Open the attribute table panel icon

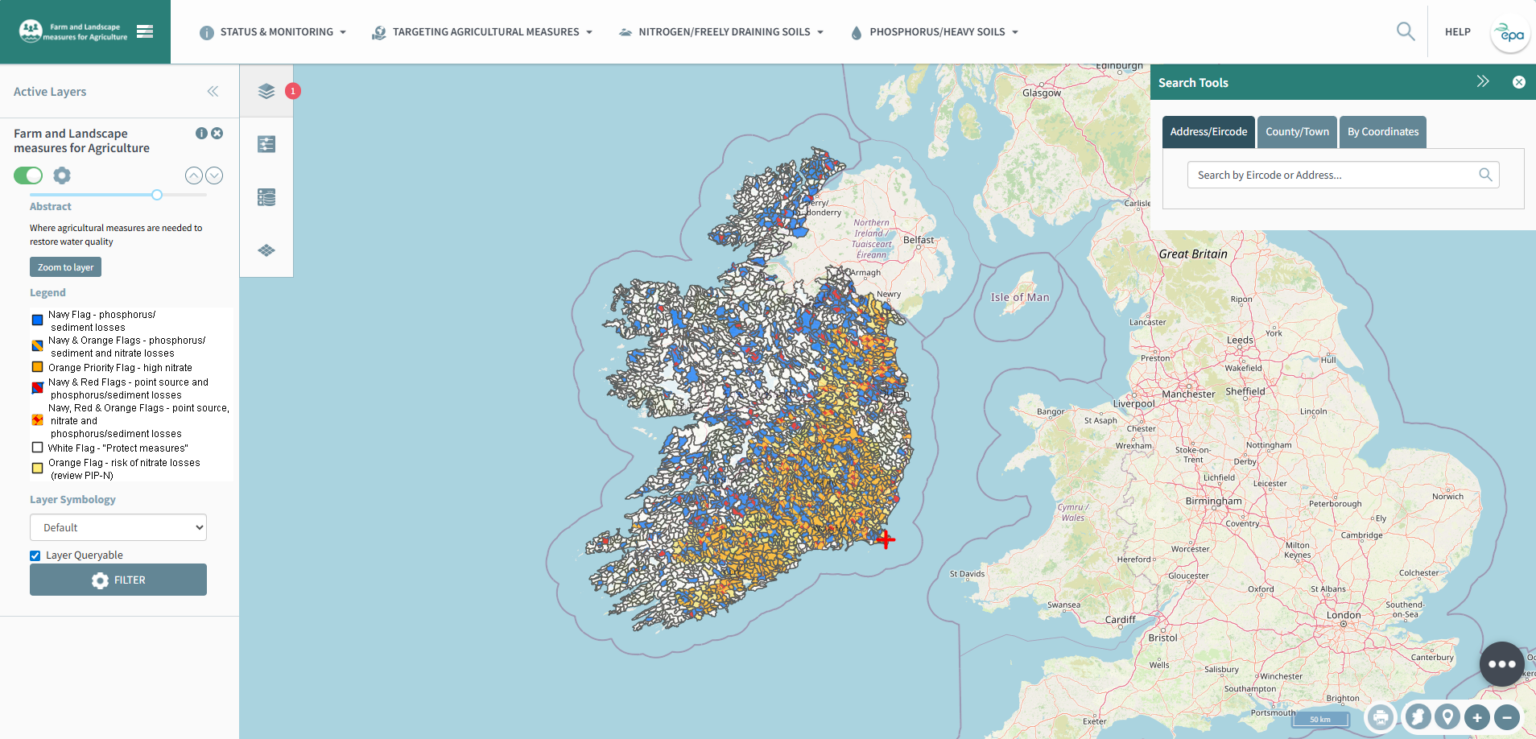(266, 196)
